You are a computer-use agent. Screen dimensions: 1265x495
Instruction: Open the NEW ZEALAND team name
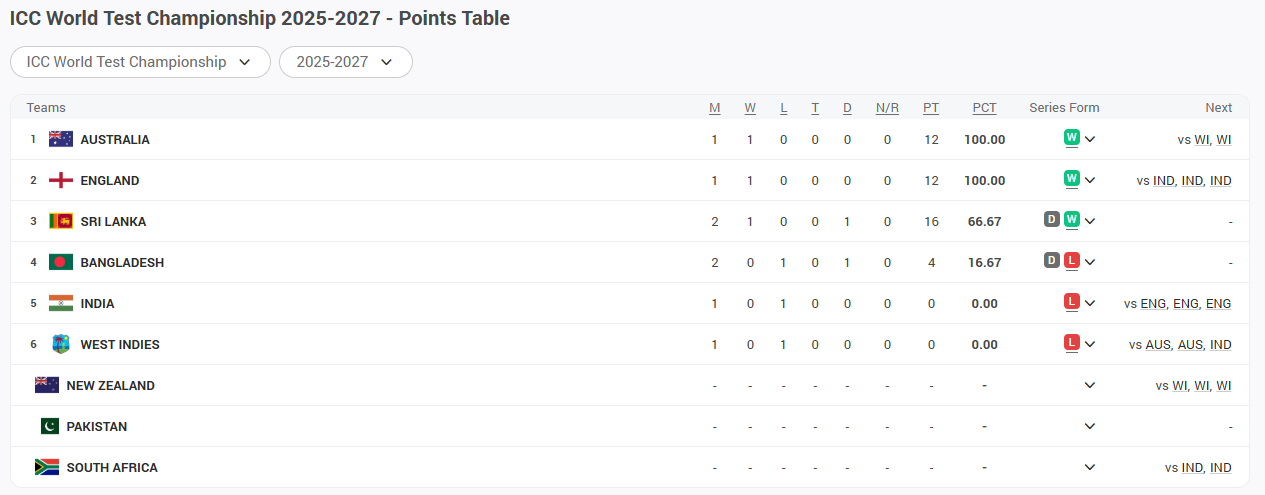pyautogui.click(x=111, y=385)
